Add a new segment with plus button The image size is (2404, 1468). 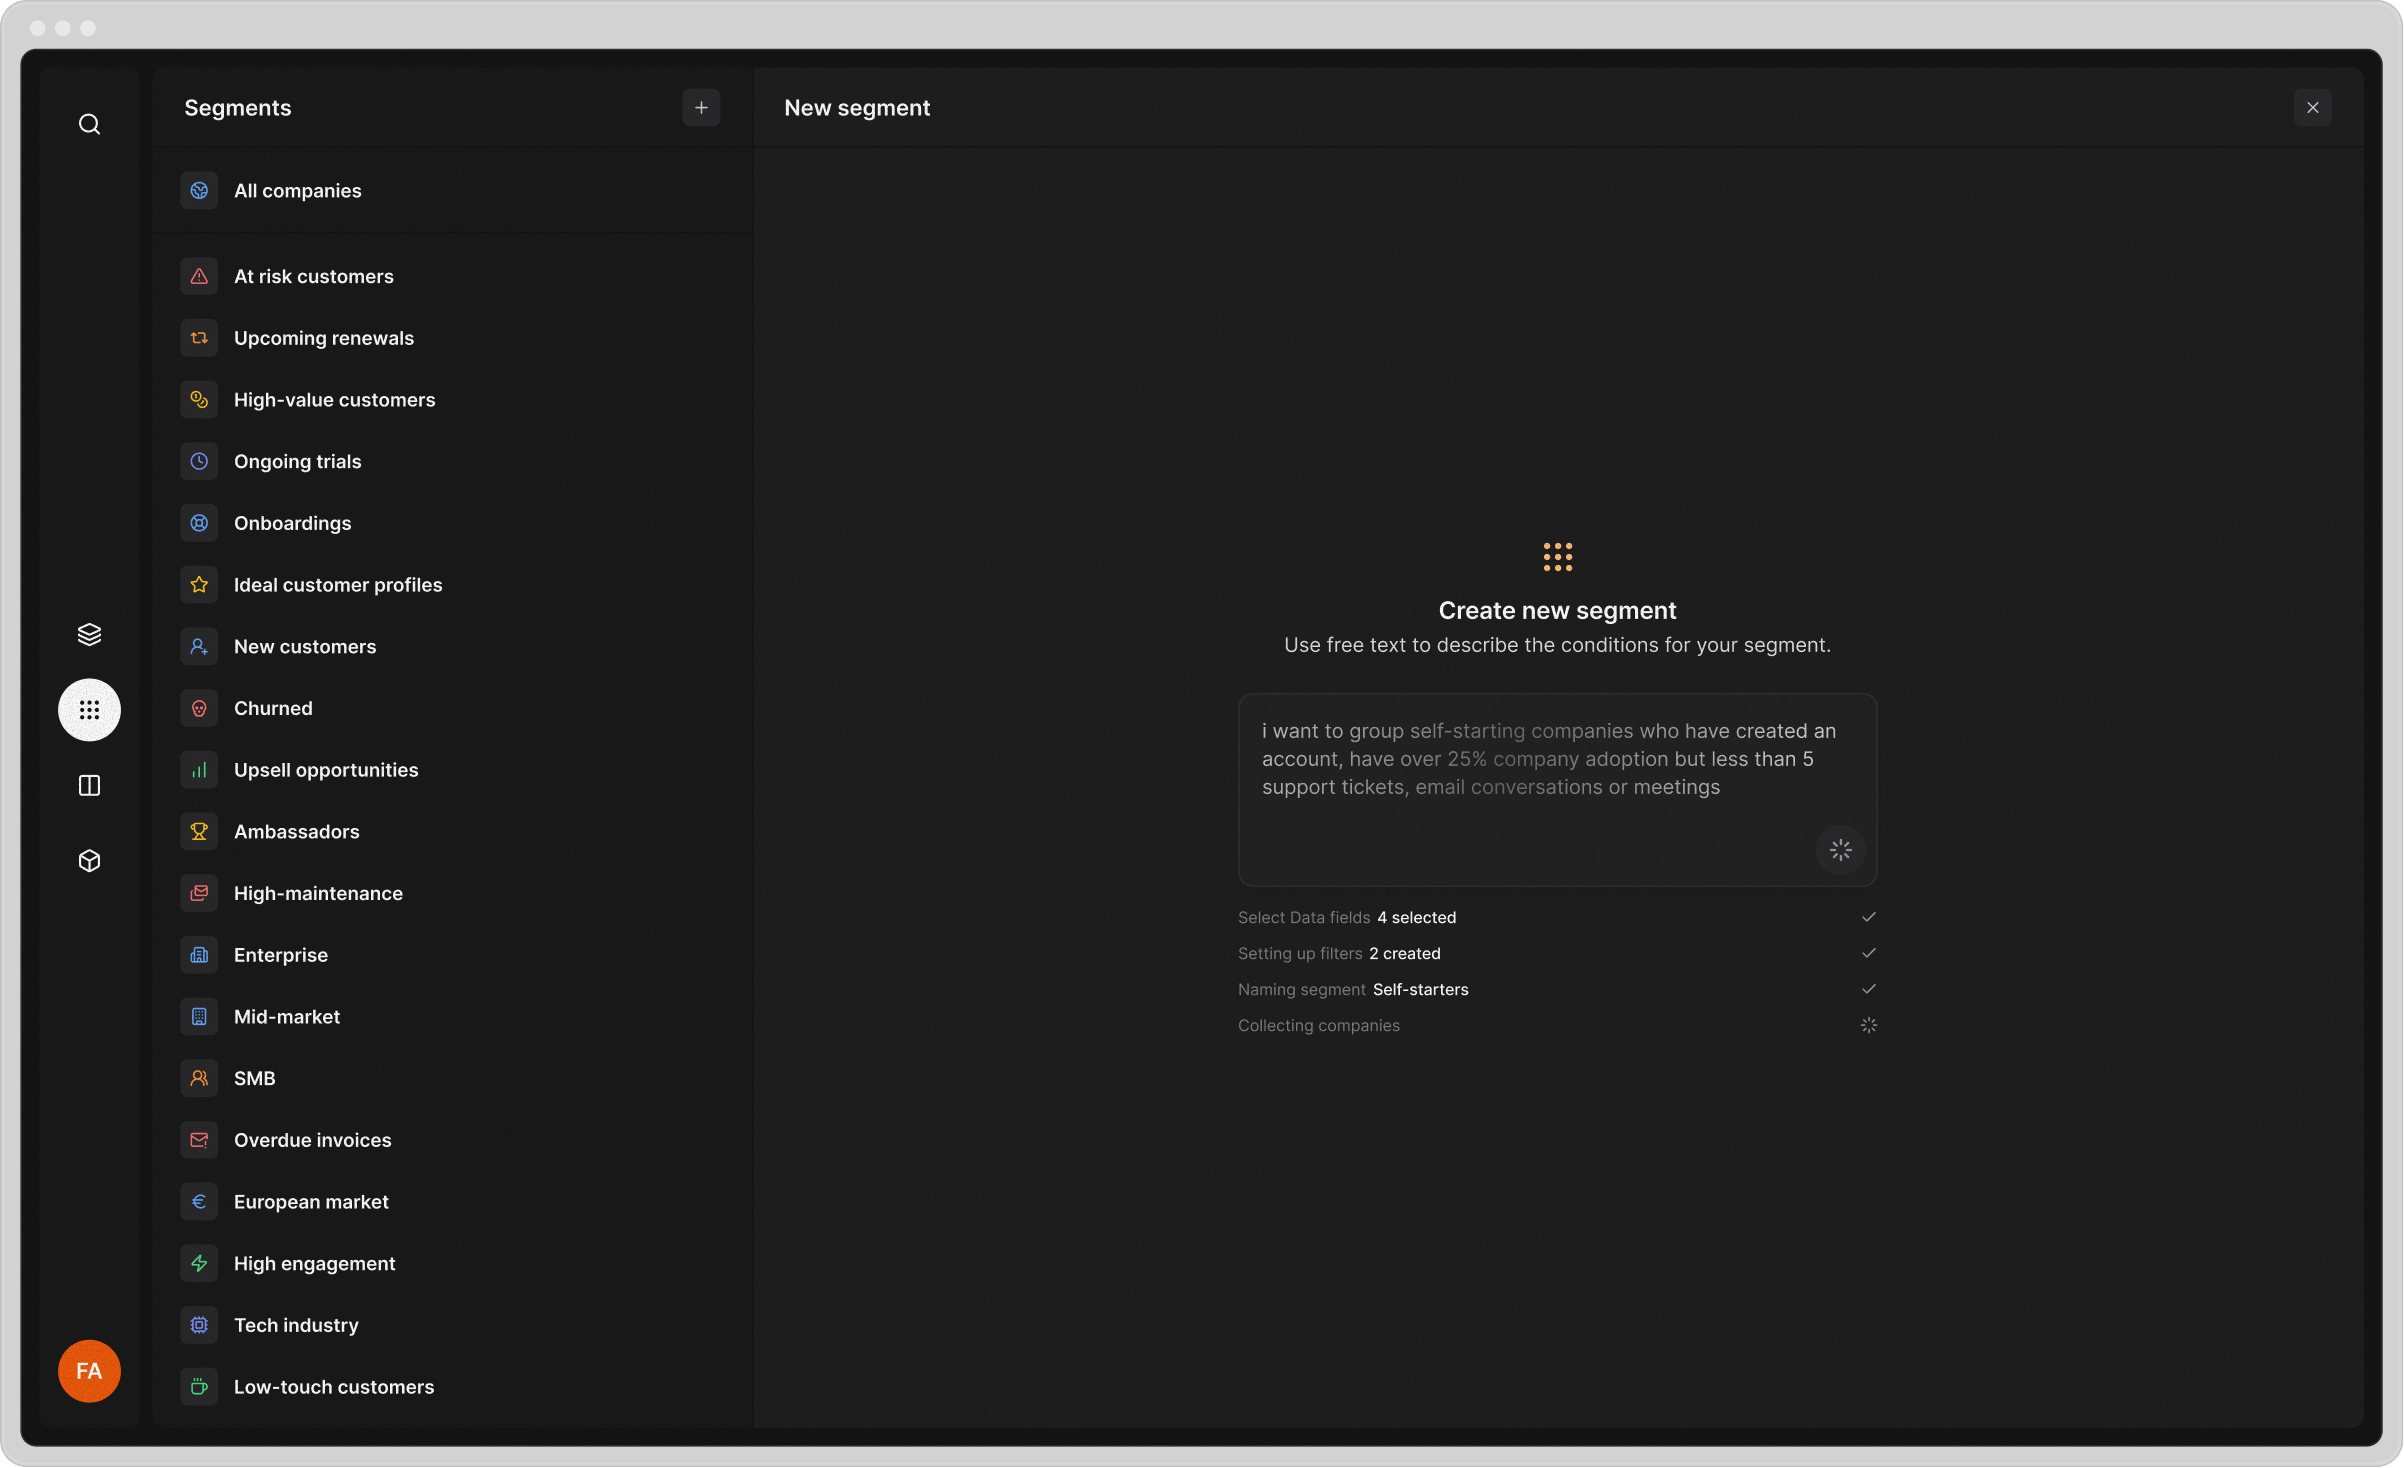pos(701,108)
